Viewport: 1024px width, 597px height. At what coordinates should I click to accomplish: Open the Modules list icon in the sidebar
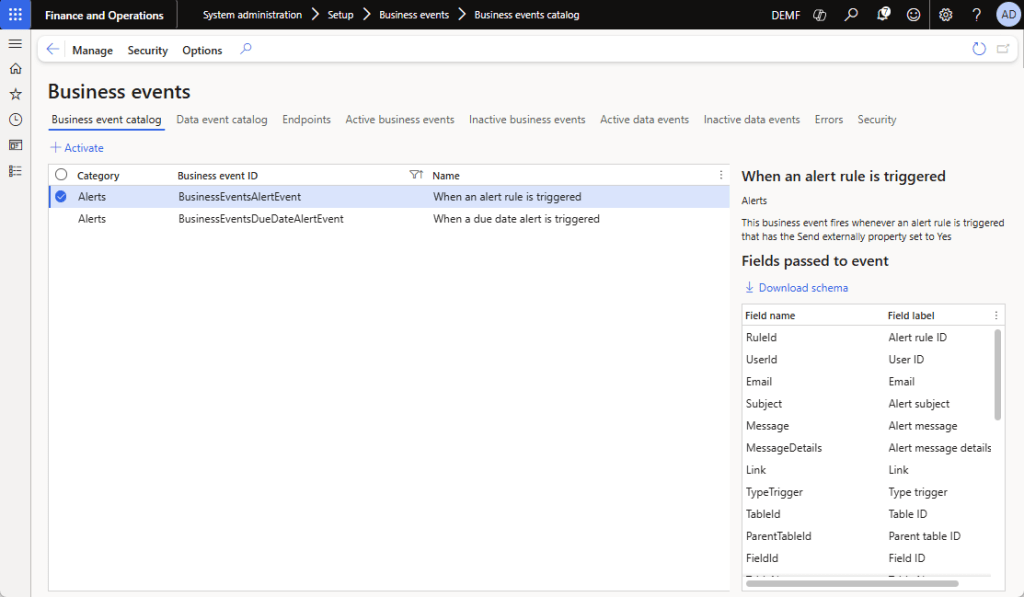14,170
